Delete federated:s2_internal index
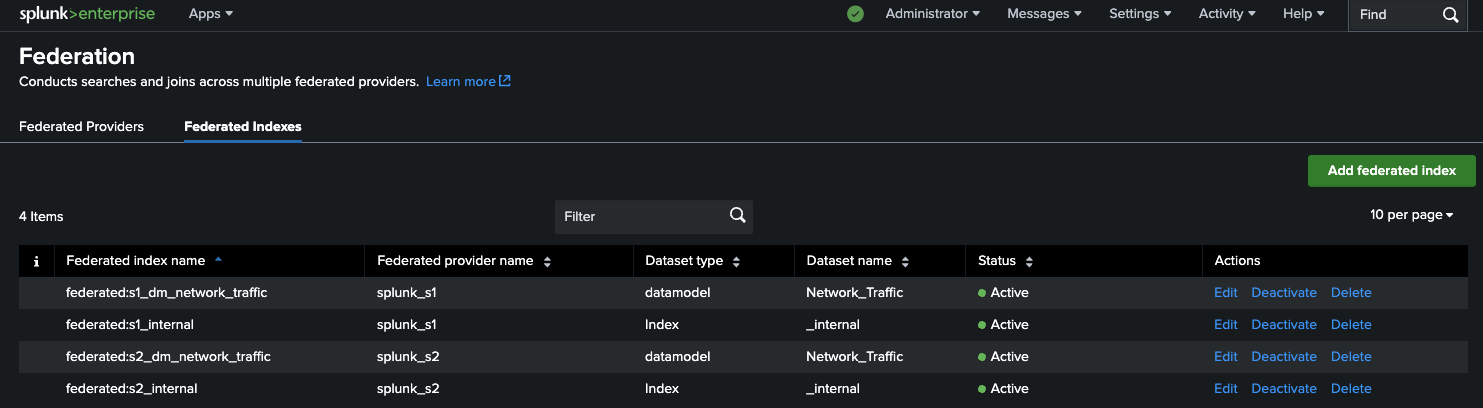1483x408 pixels. pos(1351,389)
